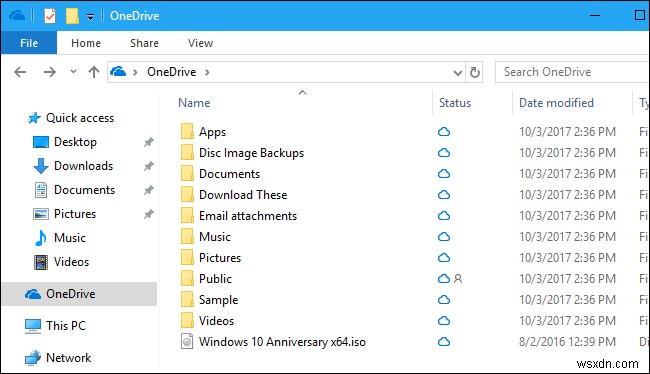Click the date modified for Apps folder
Screen dimensions: 650x374
[567, 132]
